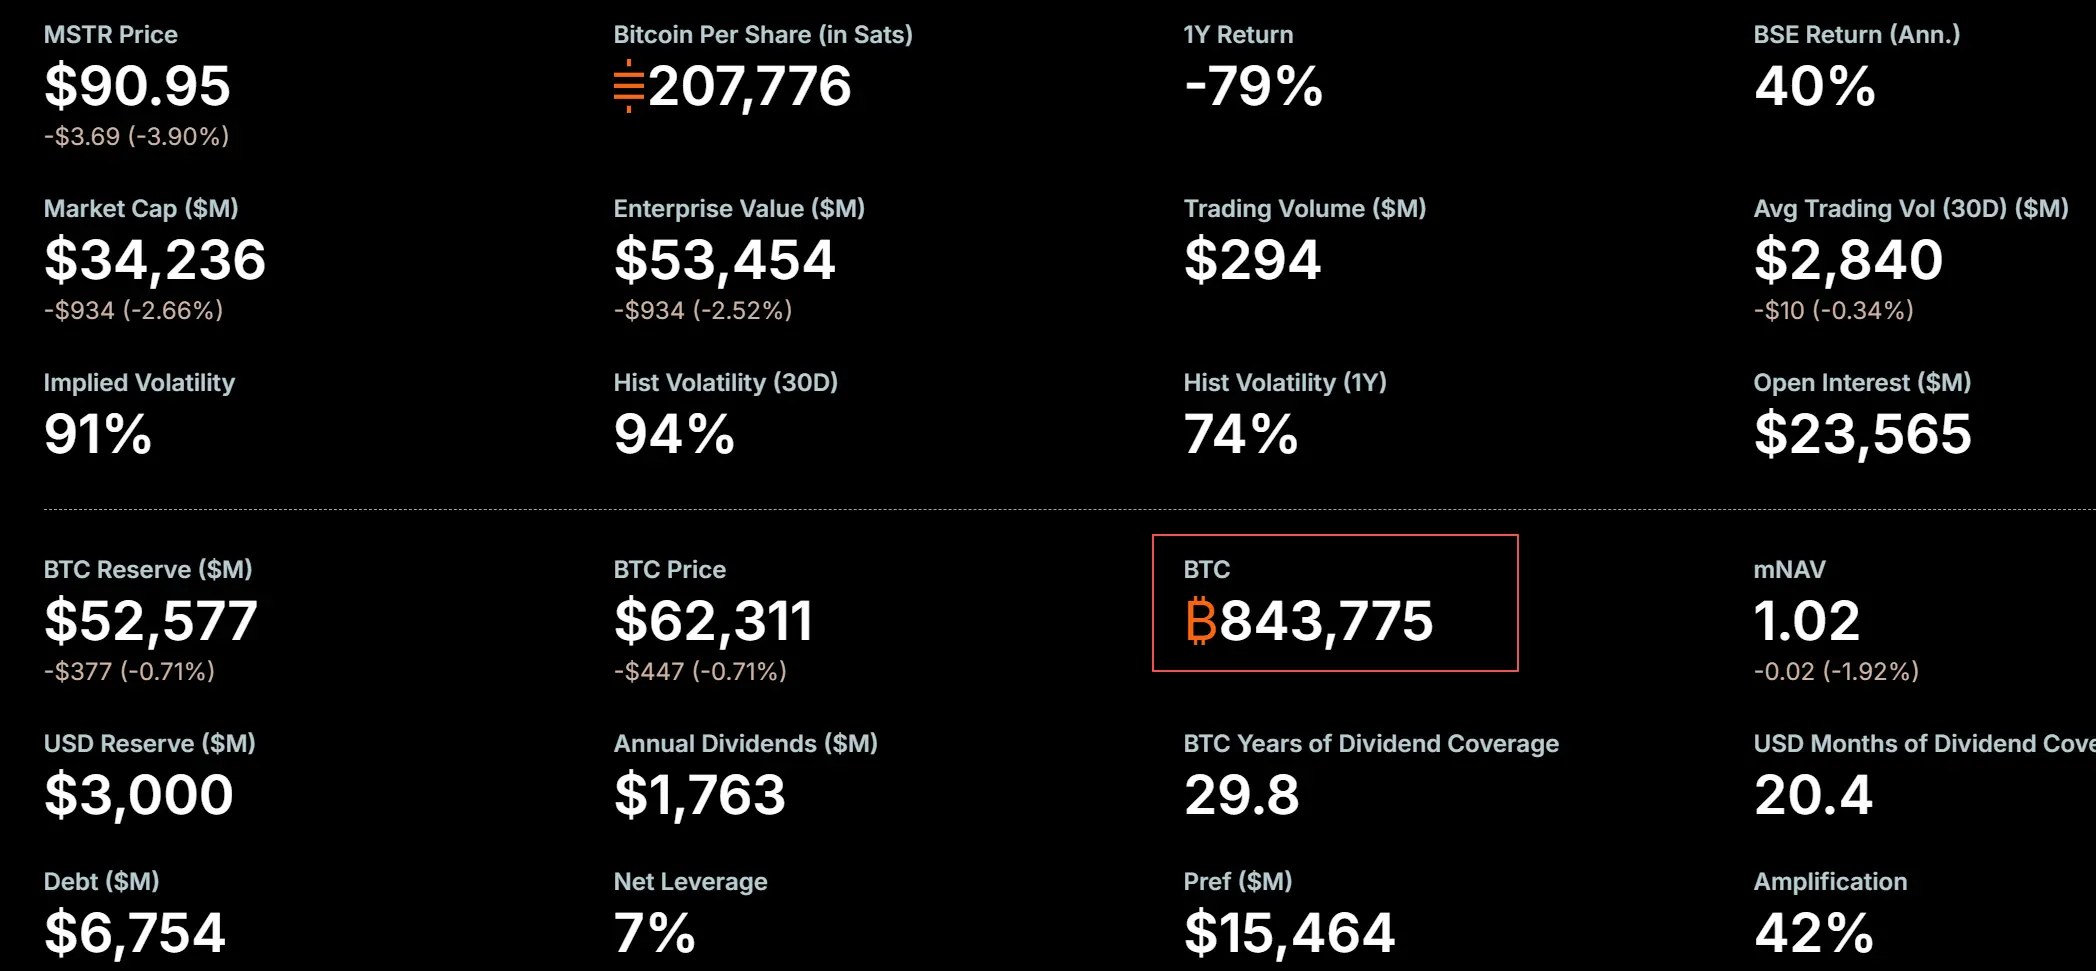The image size is (2096, 971).
Task: Click the 1Y Return value
Action: click(x=1253, y=86)
